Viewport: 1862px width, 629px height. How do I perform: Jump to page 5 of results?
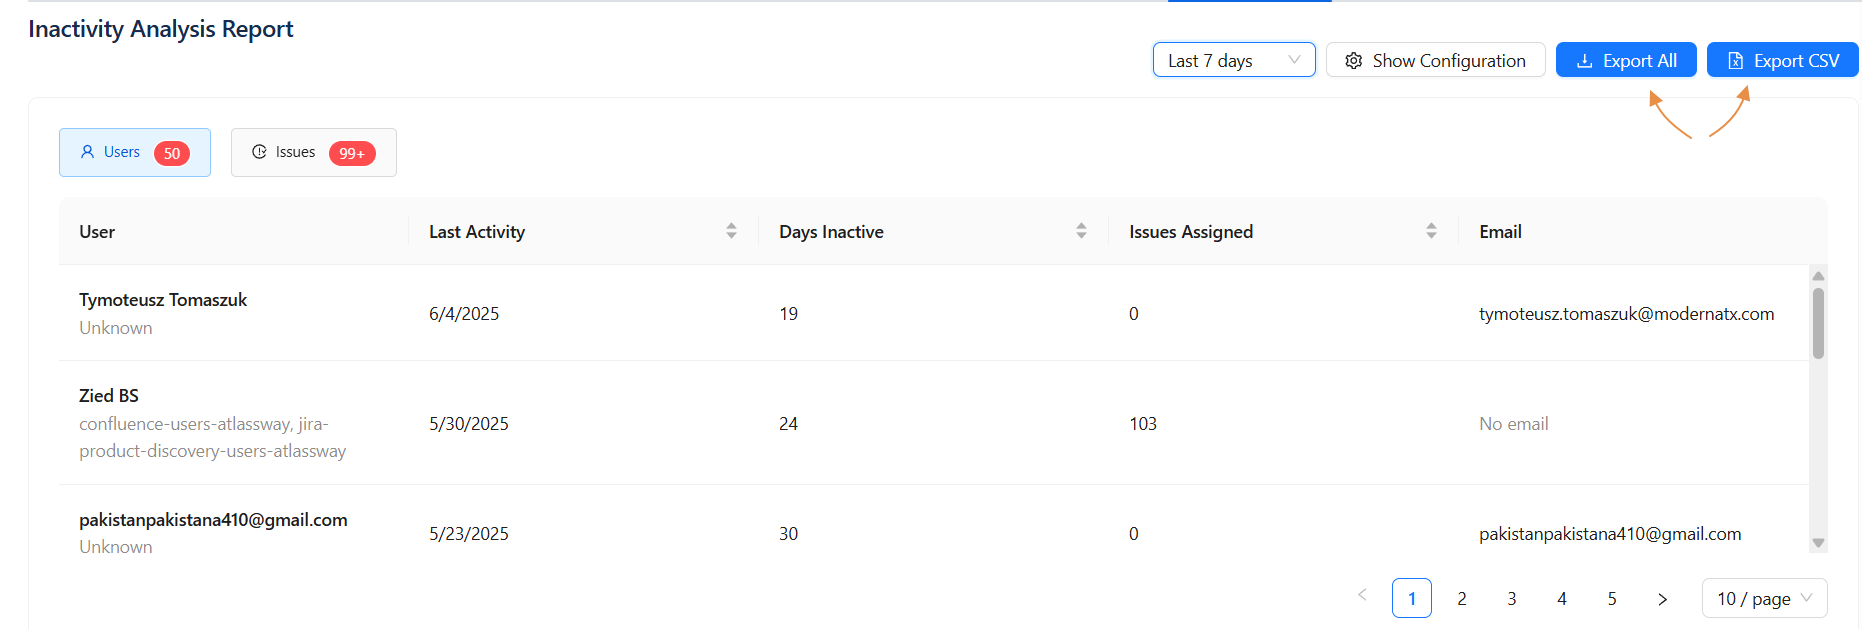click(x=1612, y=599)
